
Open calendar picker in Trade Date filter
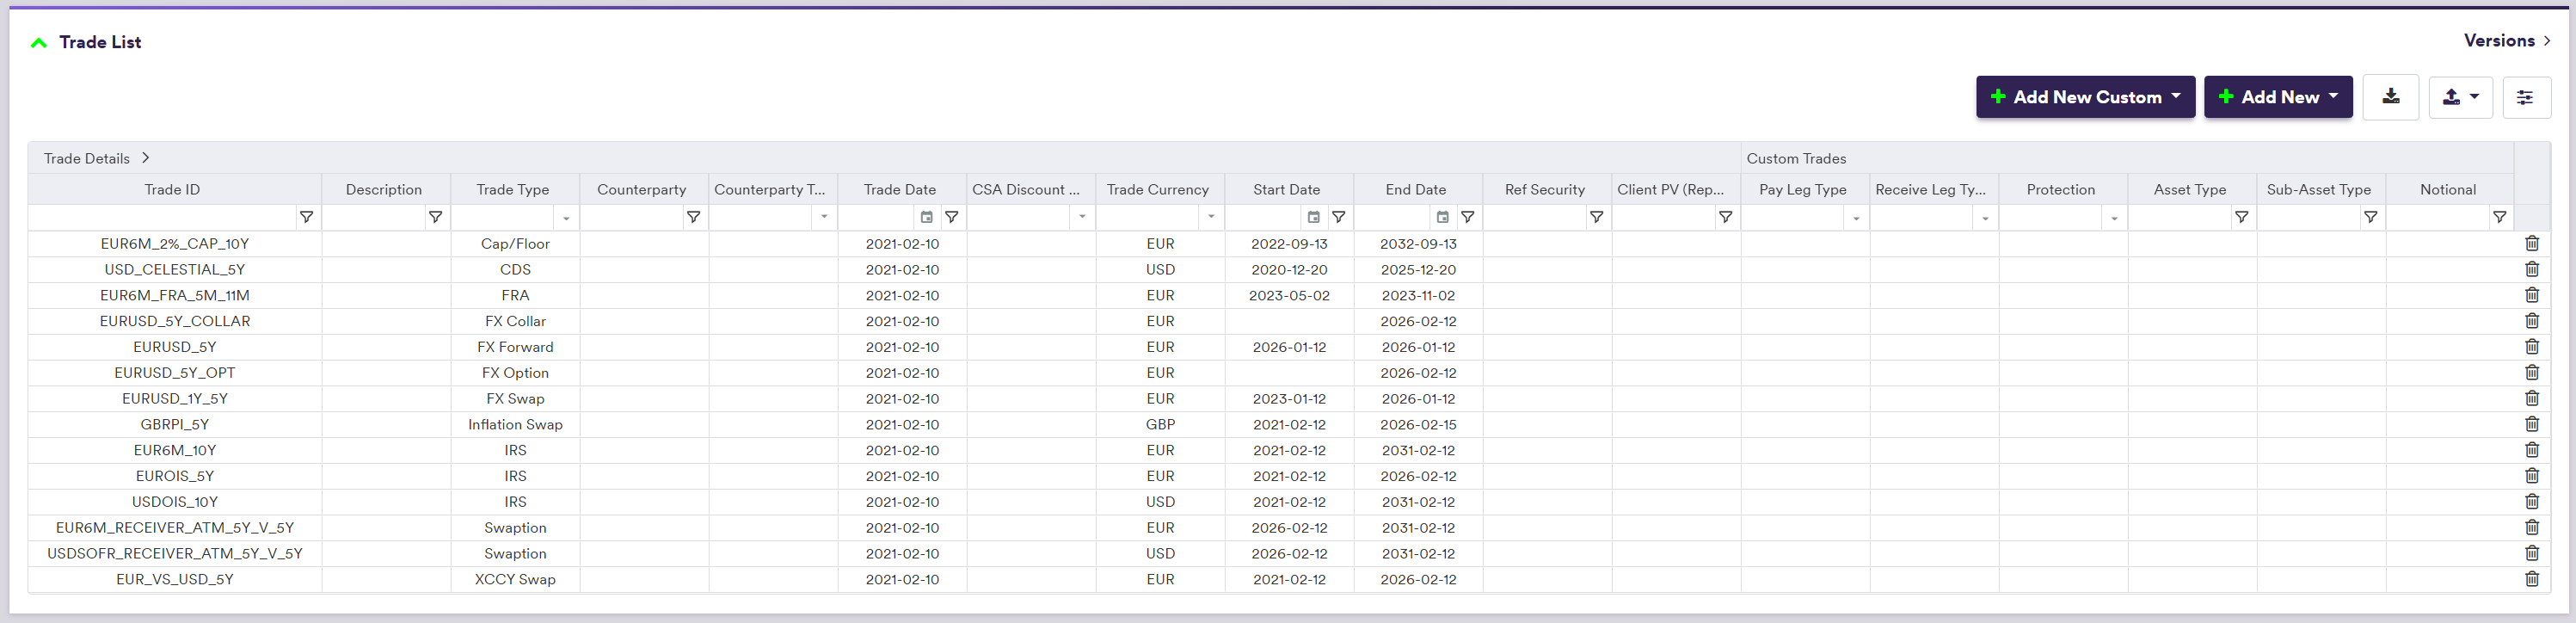[x=926, y=217]
